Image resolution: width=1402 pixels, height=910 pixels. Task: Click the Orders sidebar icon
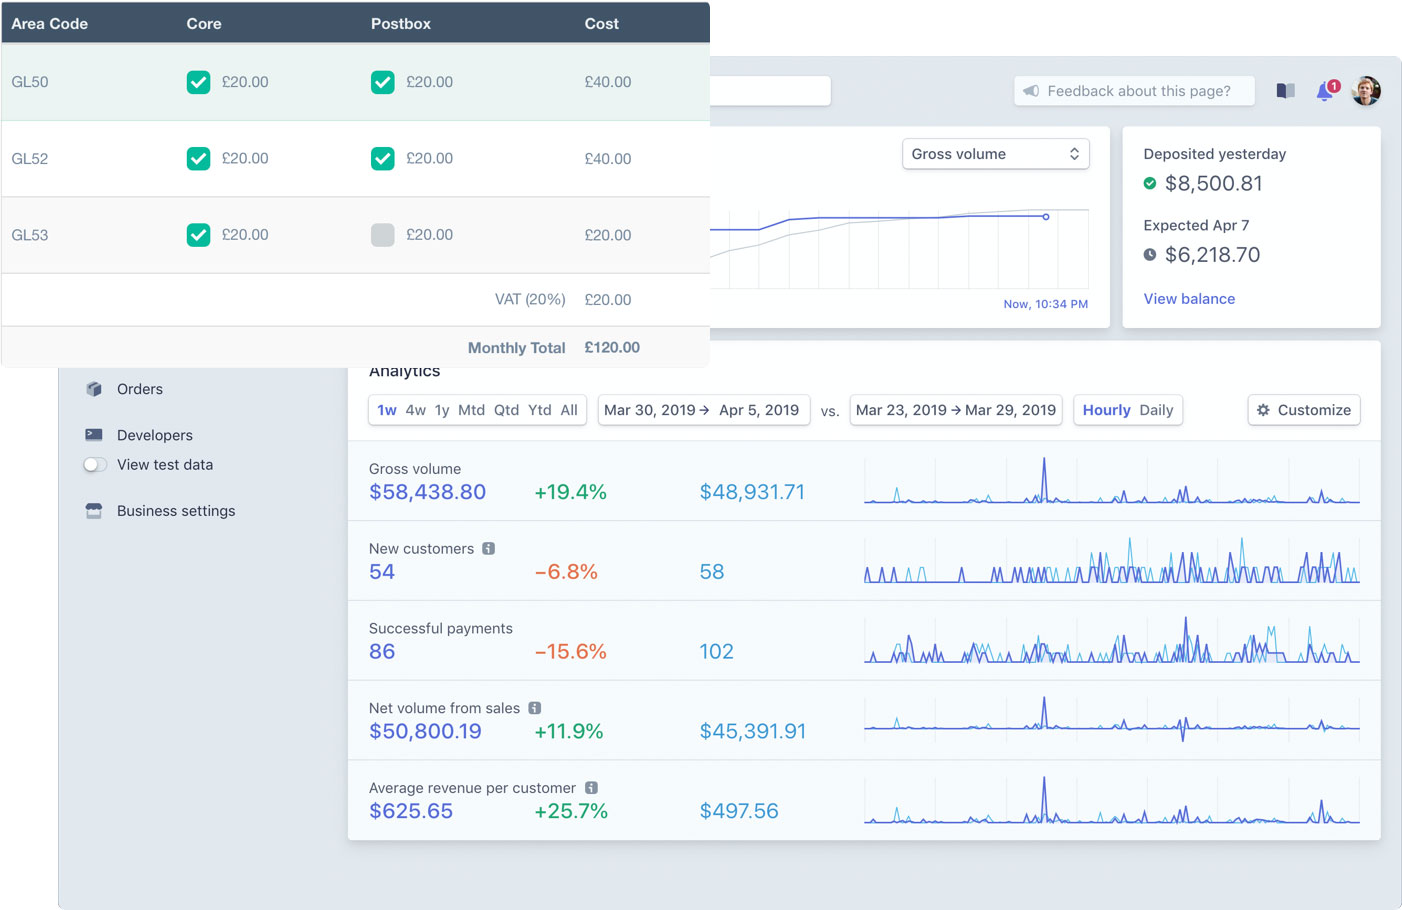pyautogui.click(x=93, y=389)
